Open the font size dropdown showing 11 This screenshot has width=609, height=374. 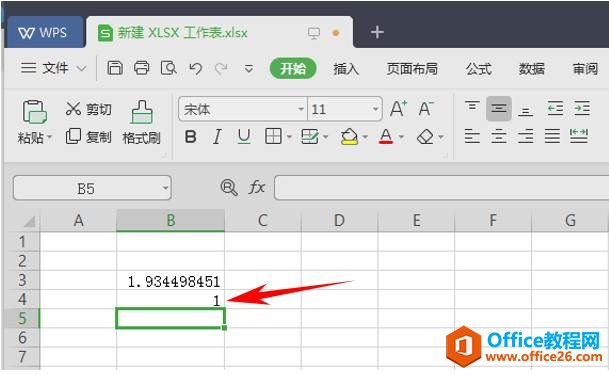[x=375, y=109]
